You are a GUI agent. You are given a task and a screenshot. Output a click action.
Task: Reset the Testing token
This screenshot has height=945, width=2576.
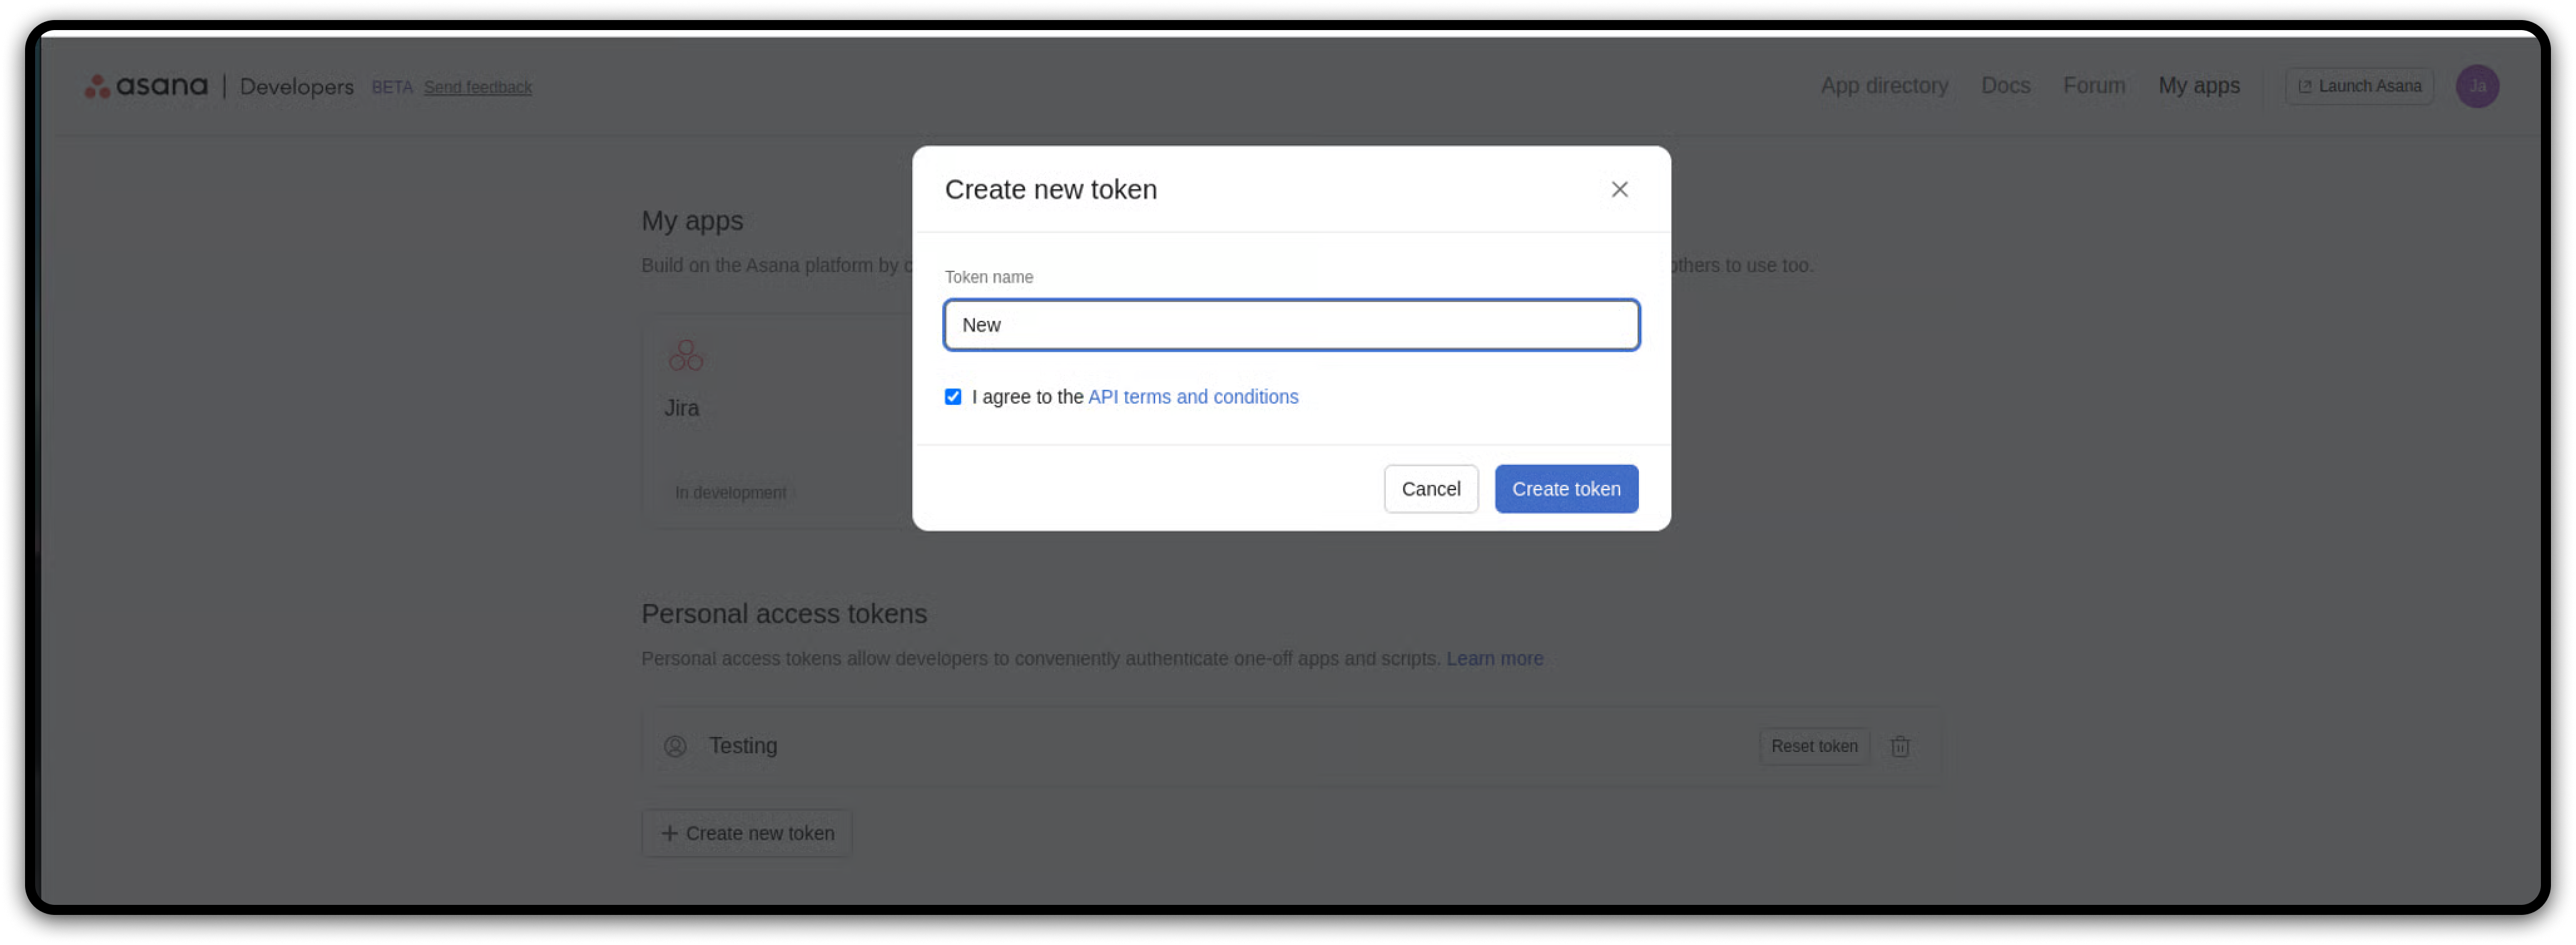1813,746
